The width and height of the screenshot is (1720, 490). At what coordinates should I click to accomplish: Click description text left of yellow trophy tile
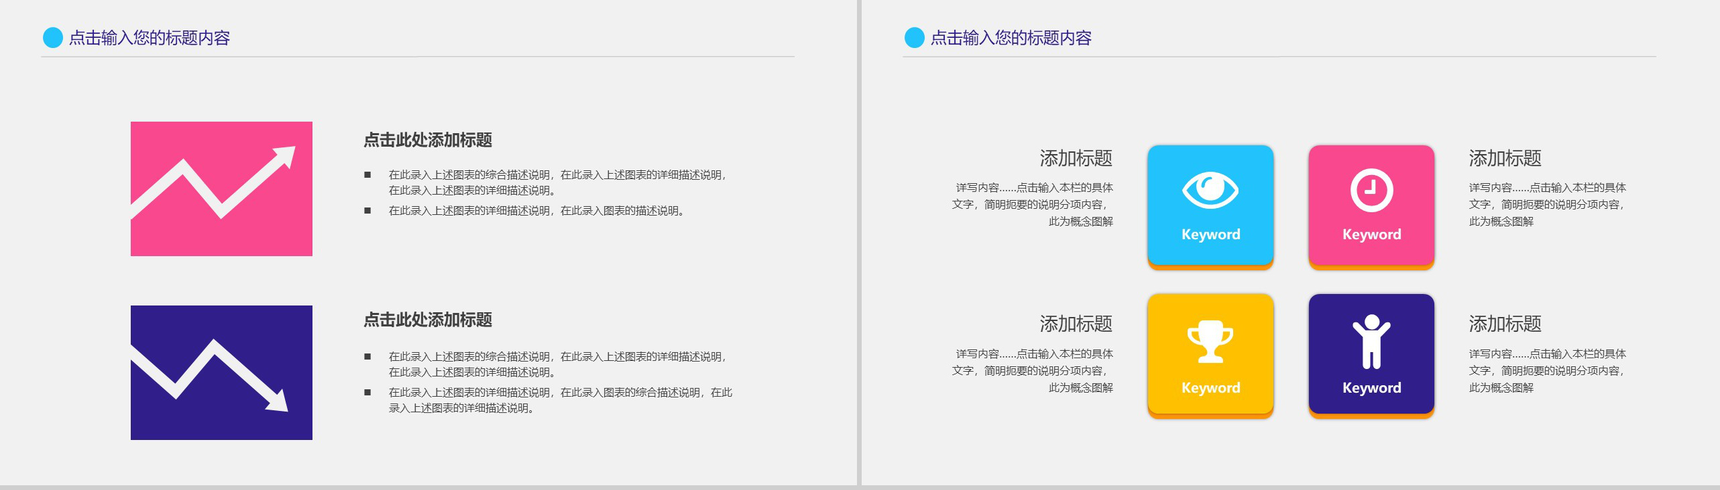[x=1032, y=370]
